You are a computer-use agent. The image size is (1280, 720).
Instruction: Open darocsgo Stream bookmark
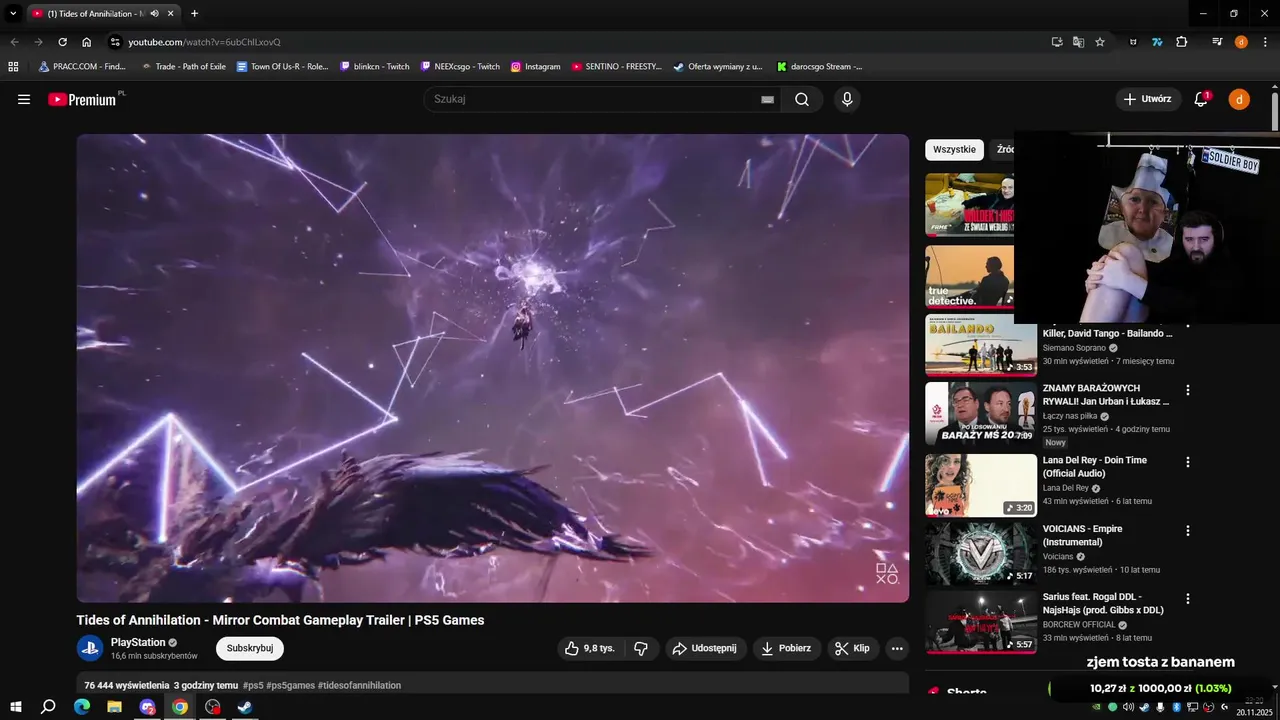(x=819, y=66)
